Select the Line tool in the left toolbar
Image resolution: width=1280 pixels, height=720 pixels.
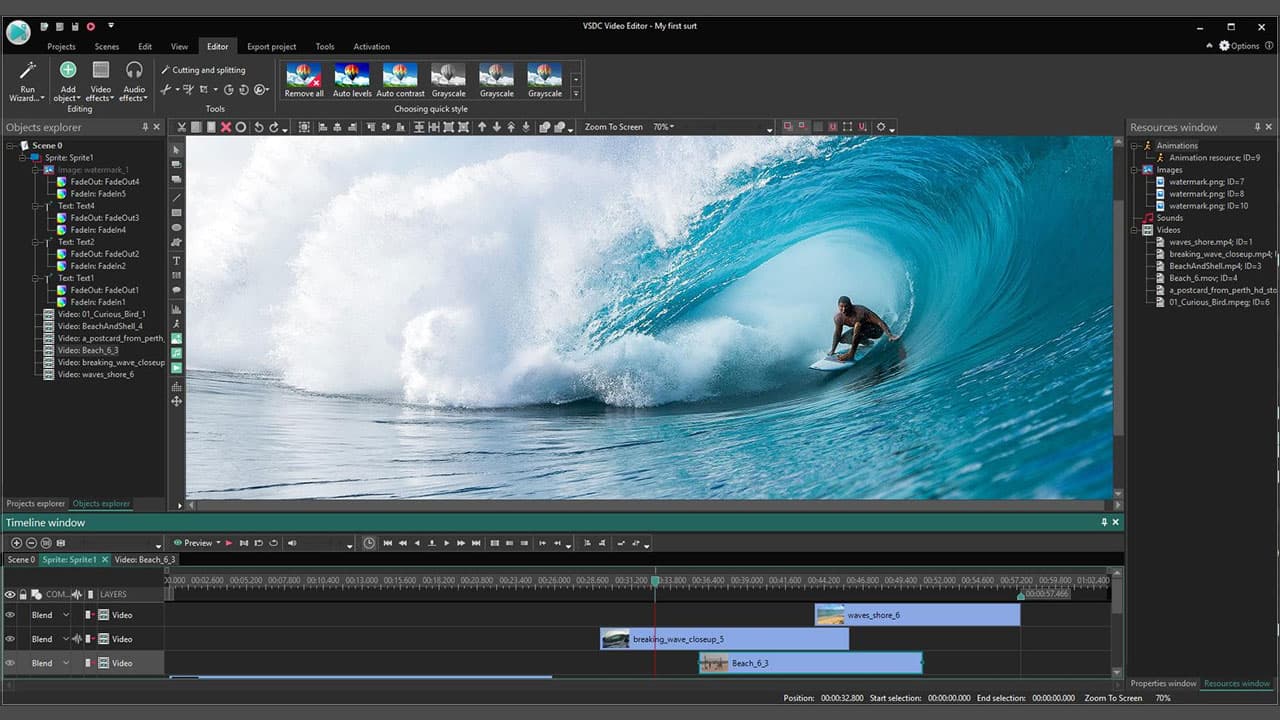pyautogui.click(x=176, y=197)
